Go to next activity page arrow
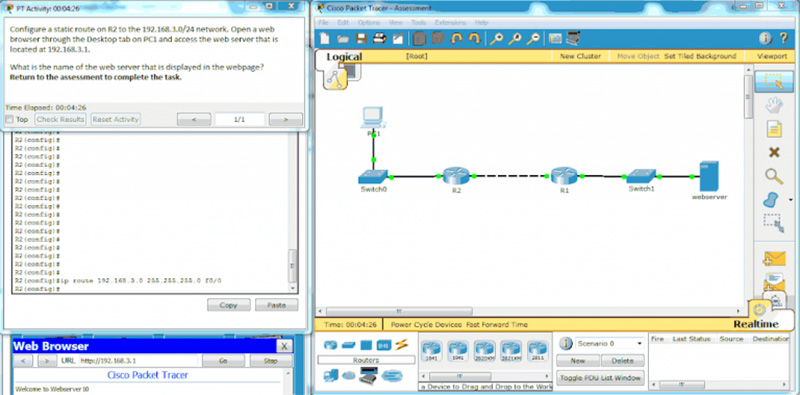This screenshot has height=395, width=800. 286,119
